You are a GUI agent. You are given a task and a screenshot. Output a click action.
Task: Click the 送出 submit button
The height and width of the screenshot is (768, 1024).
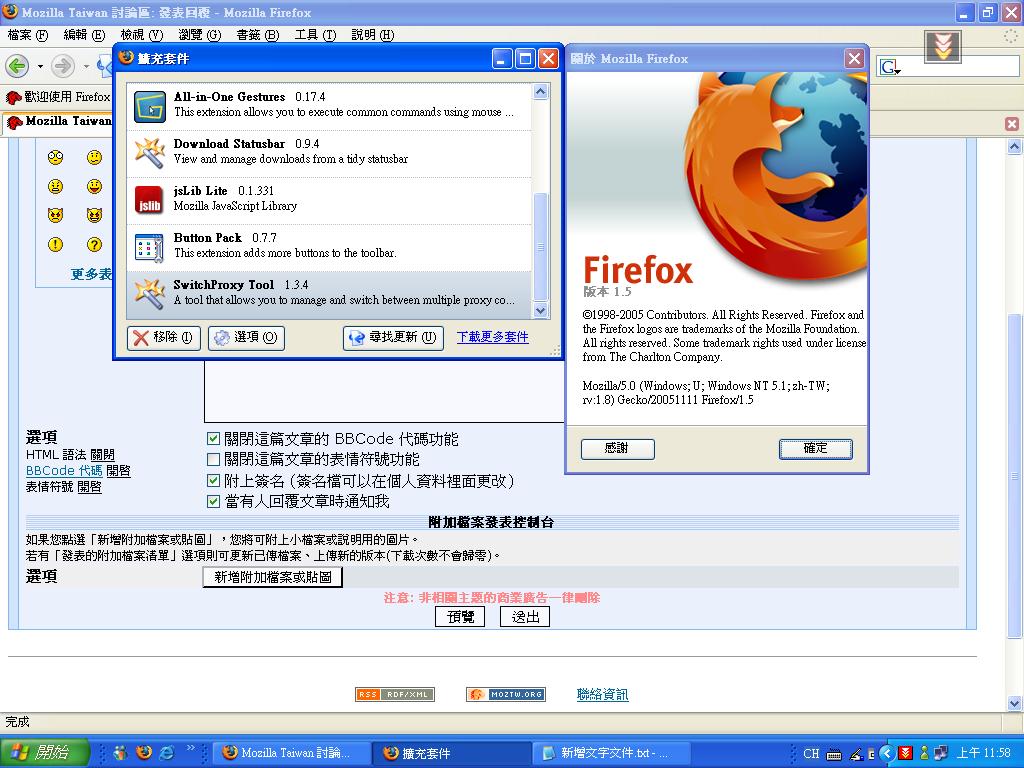[524, 616]
